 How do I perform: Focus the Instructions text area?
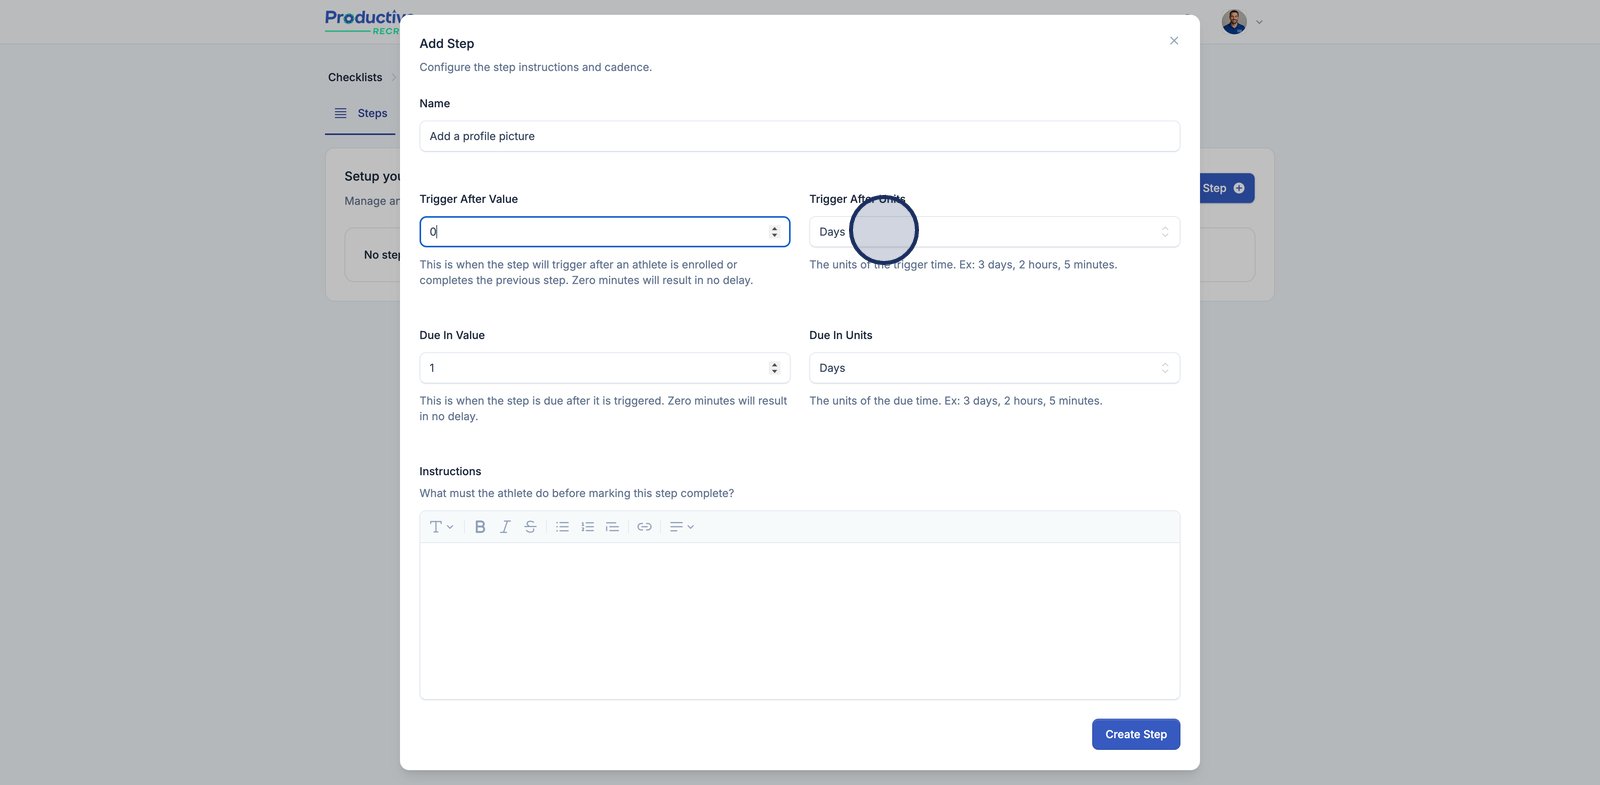pos(799,620)
